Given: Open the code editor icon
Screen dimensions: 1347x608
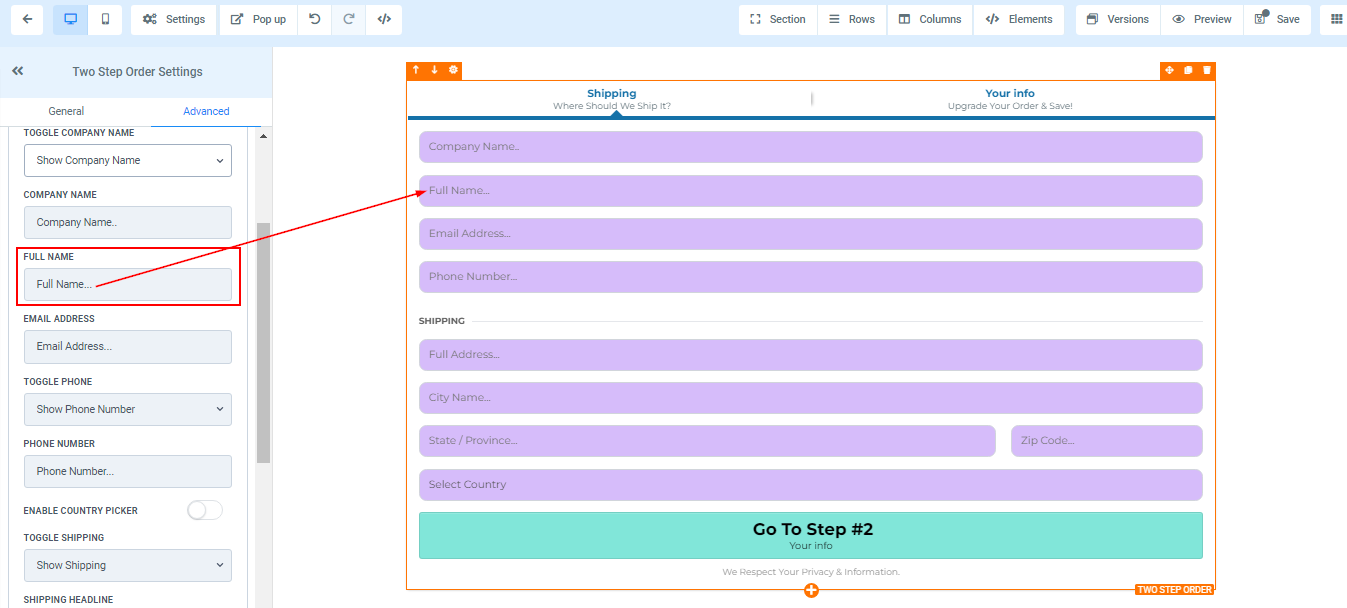Looking at the screenshot, I should (x=384, y=19).
